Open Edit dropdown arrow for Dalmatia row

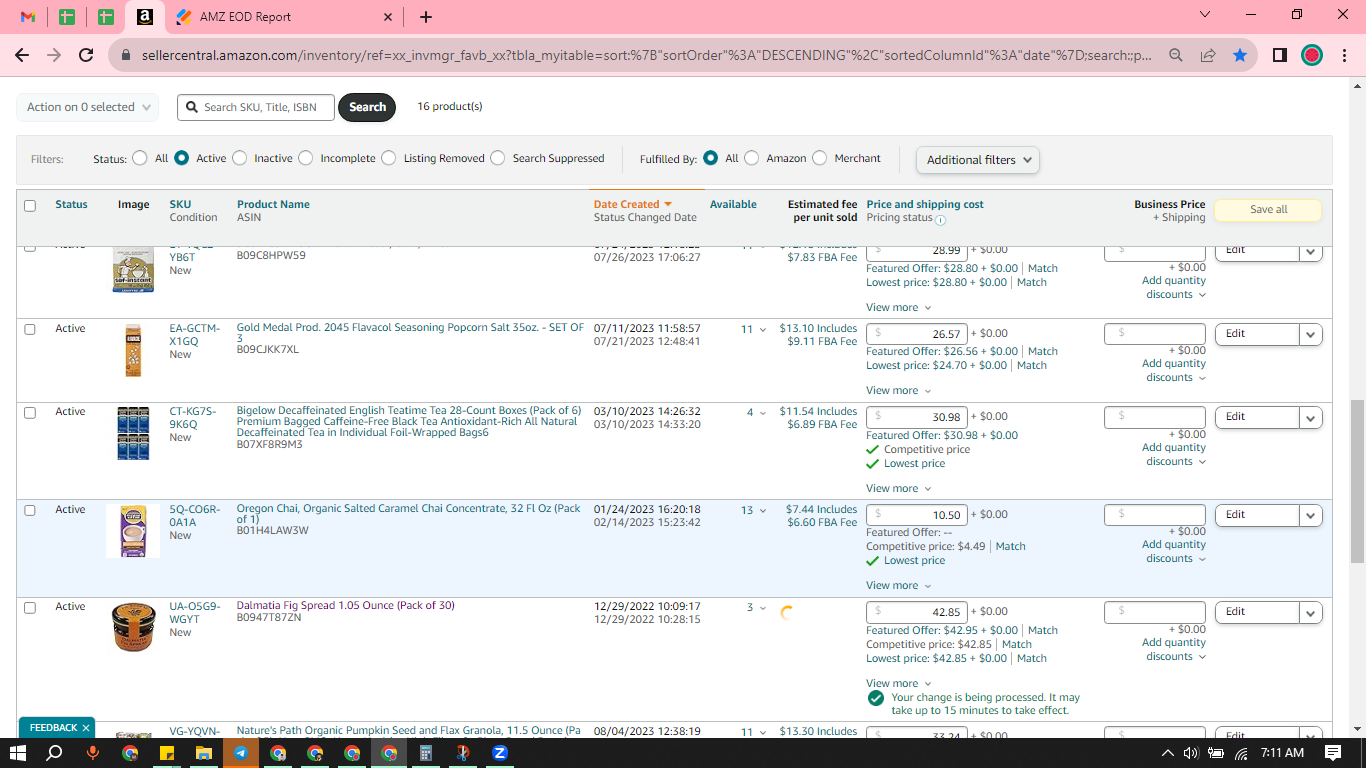pos(1311,613)
